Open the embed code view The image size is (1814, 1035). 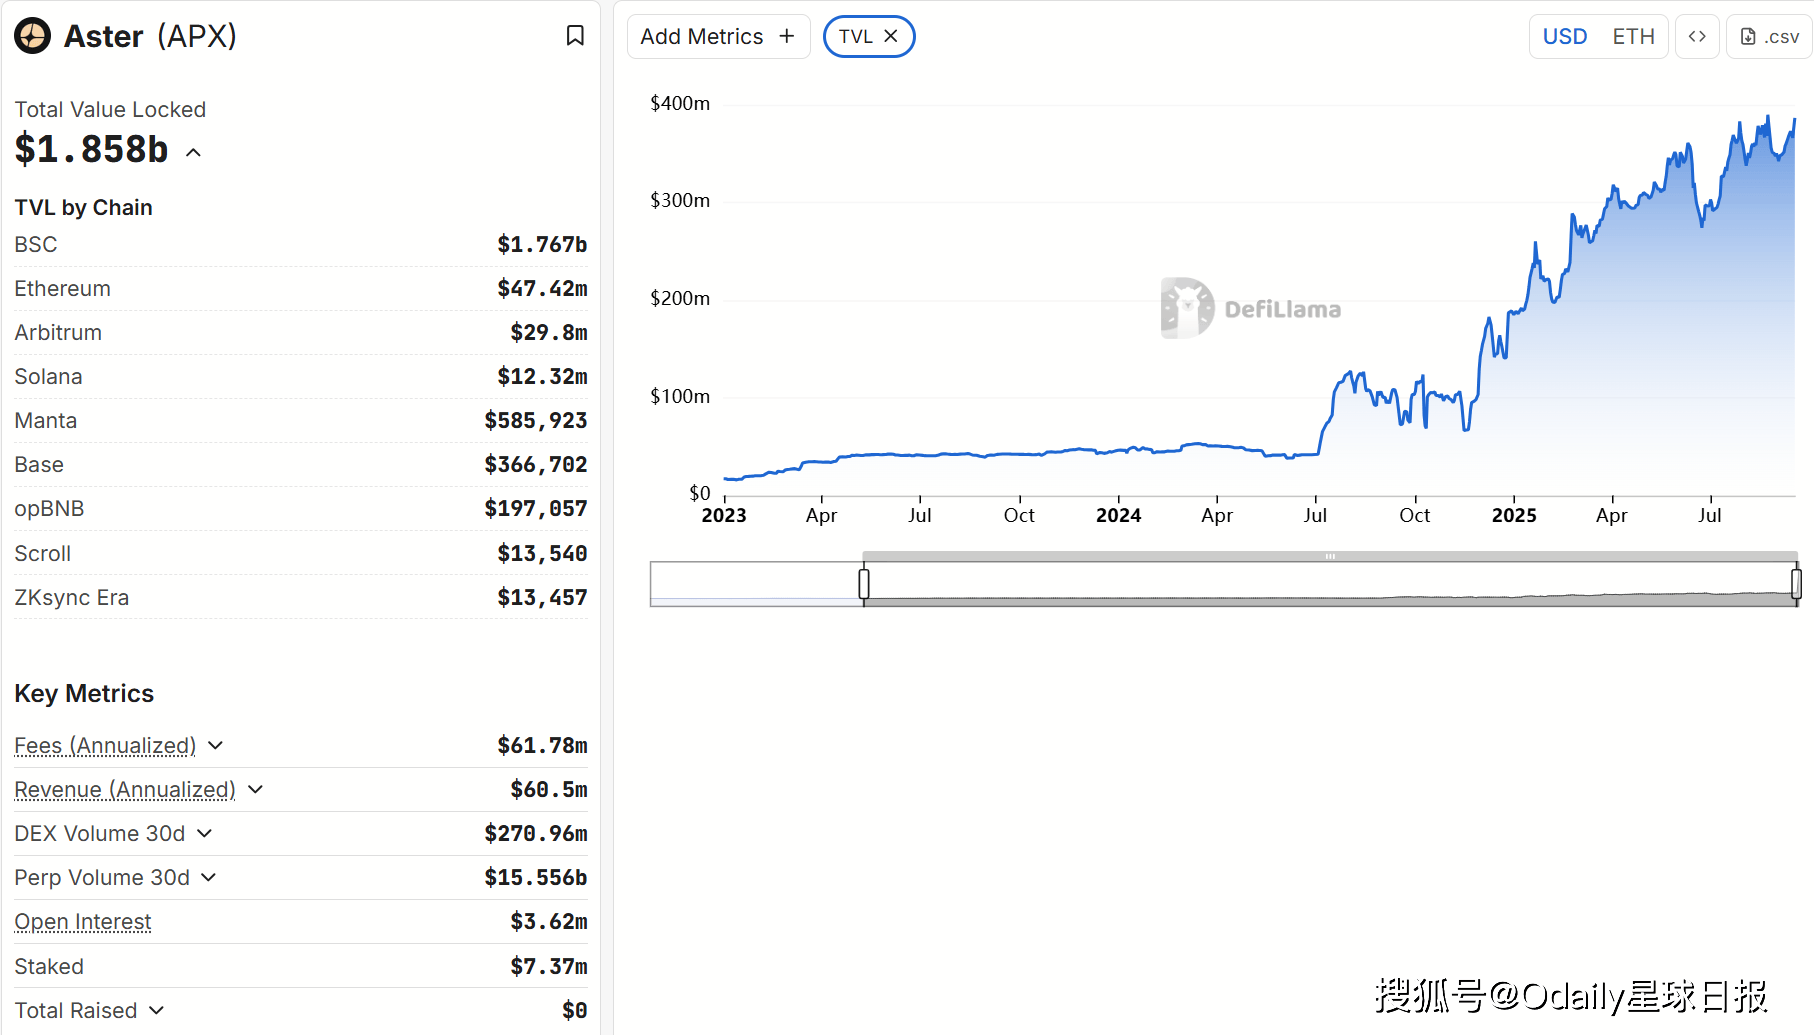(x=1697, y=36)
